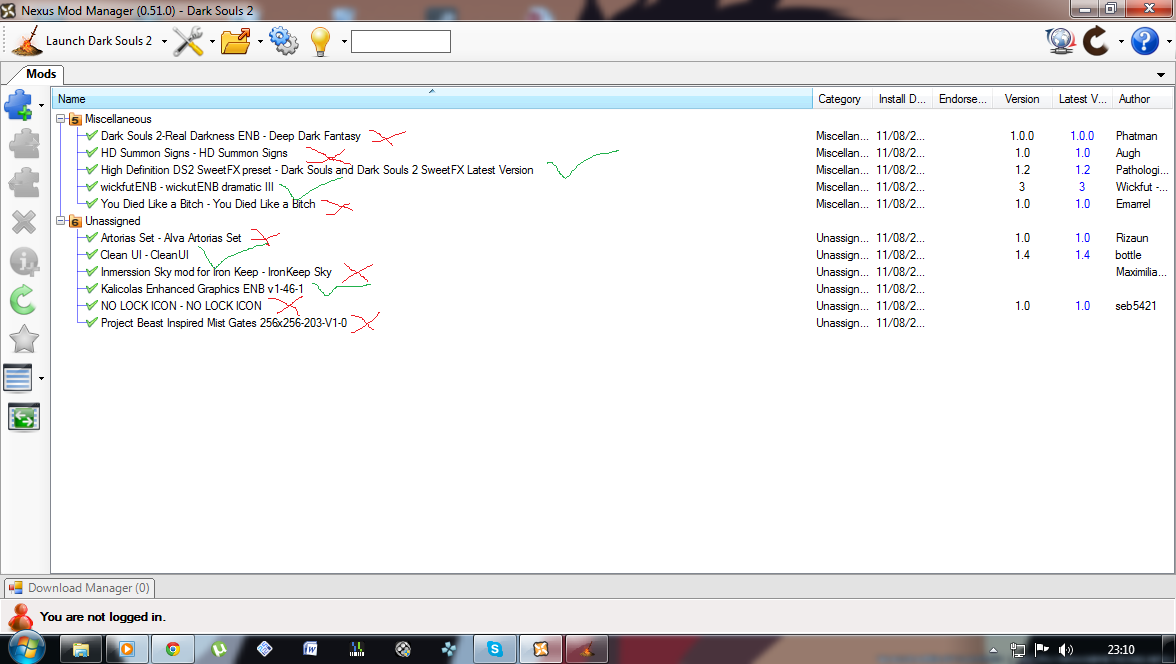This screenshot has height=664, width=1176.
Task: Open the Download Manager (0) tab
Action: pos(79,587)
